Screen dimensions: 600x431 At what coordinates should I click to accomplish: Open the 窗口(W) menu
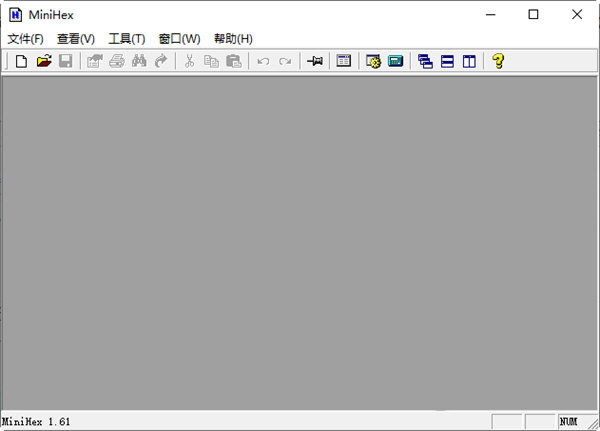click(x=179, y=39)
